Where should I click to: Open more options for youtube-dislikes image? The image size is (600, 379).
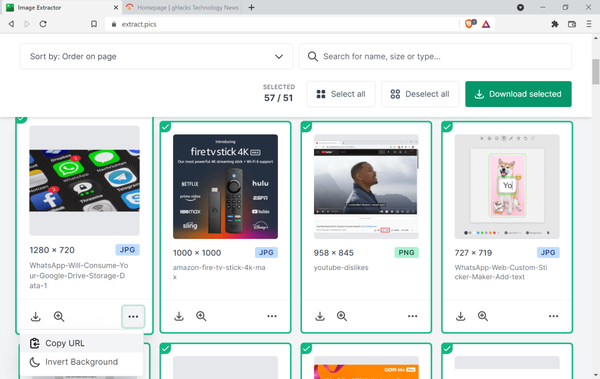[412, 316]
